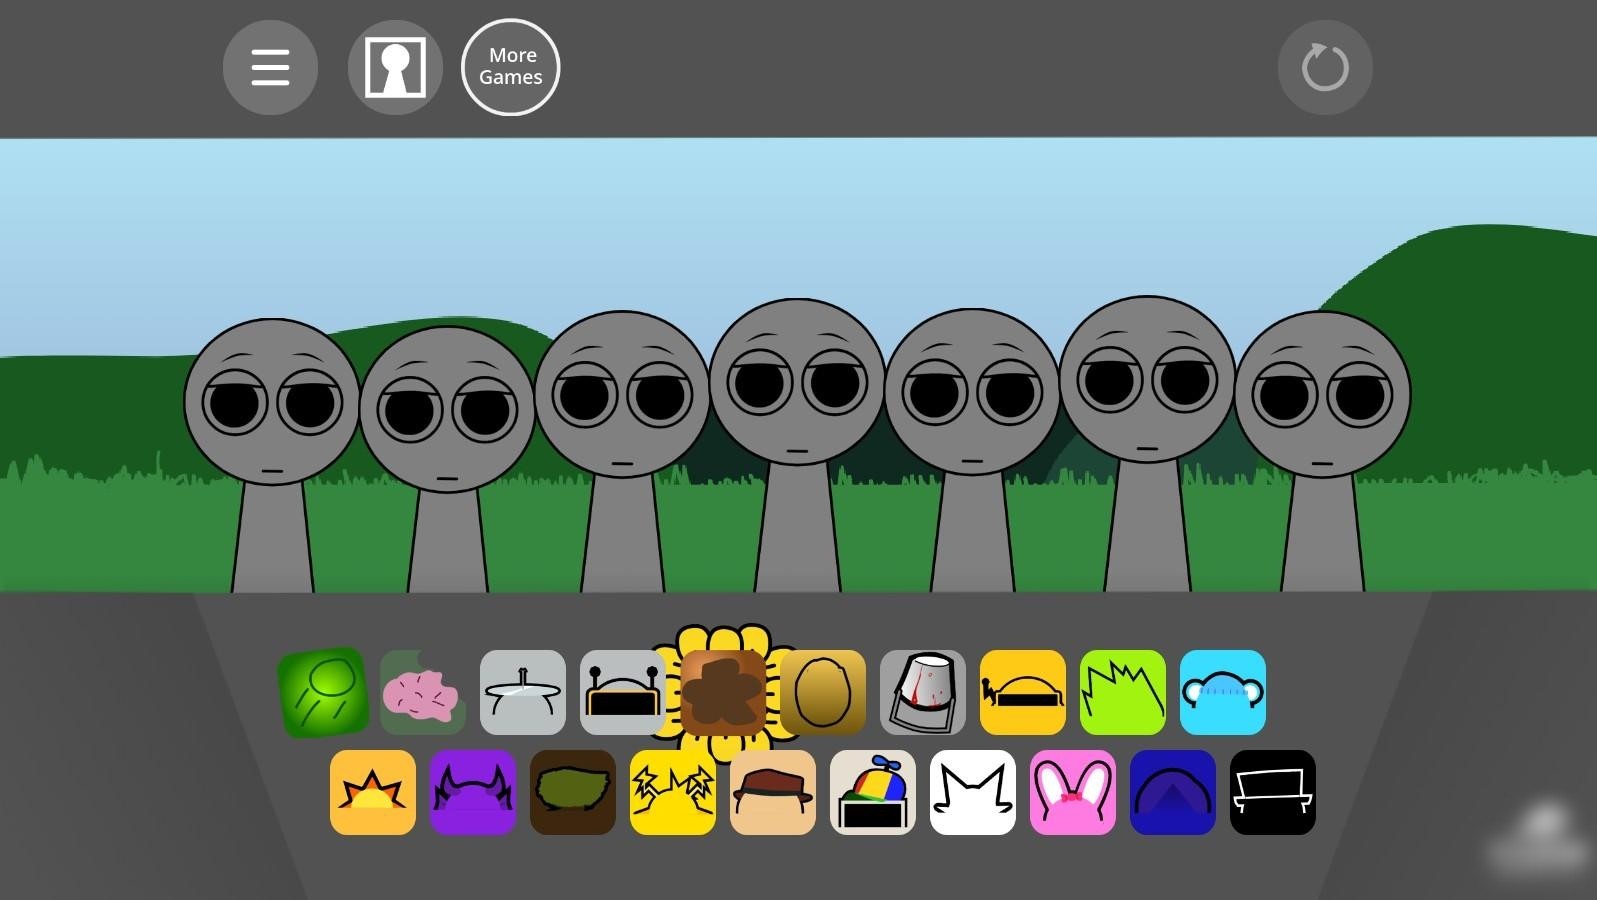The width and height of the screenshot is (1597, 900).
Task: Click the keyhole silhouette button
Action: point(395,68)
